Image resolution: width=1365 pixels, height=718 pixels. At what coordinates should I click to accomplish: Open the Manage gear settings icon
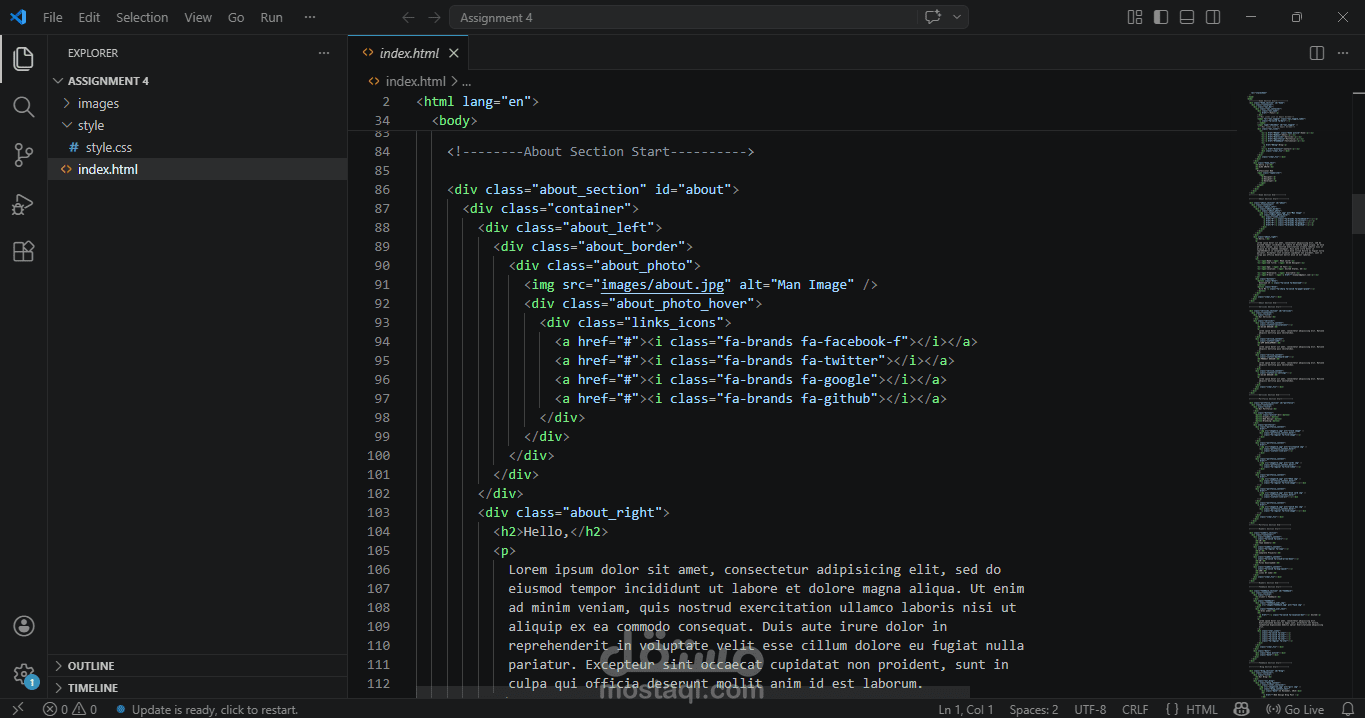tap(23, 674)
